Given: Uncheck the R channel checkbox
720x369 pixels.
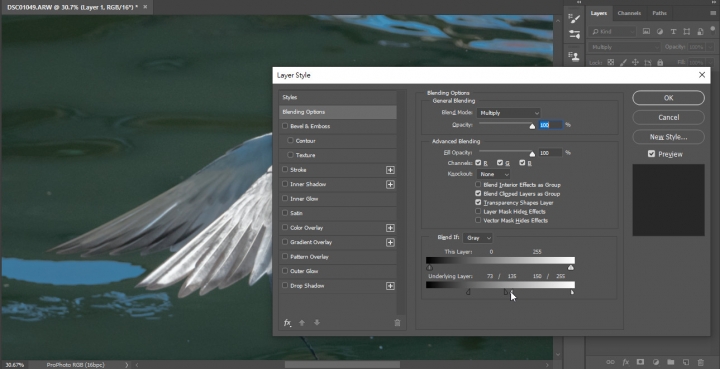Looking at the screenshot, I should pyautogui.click(x=478, y=163).
